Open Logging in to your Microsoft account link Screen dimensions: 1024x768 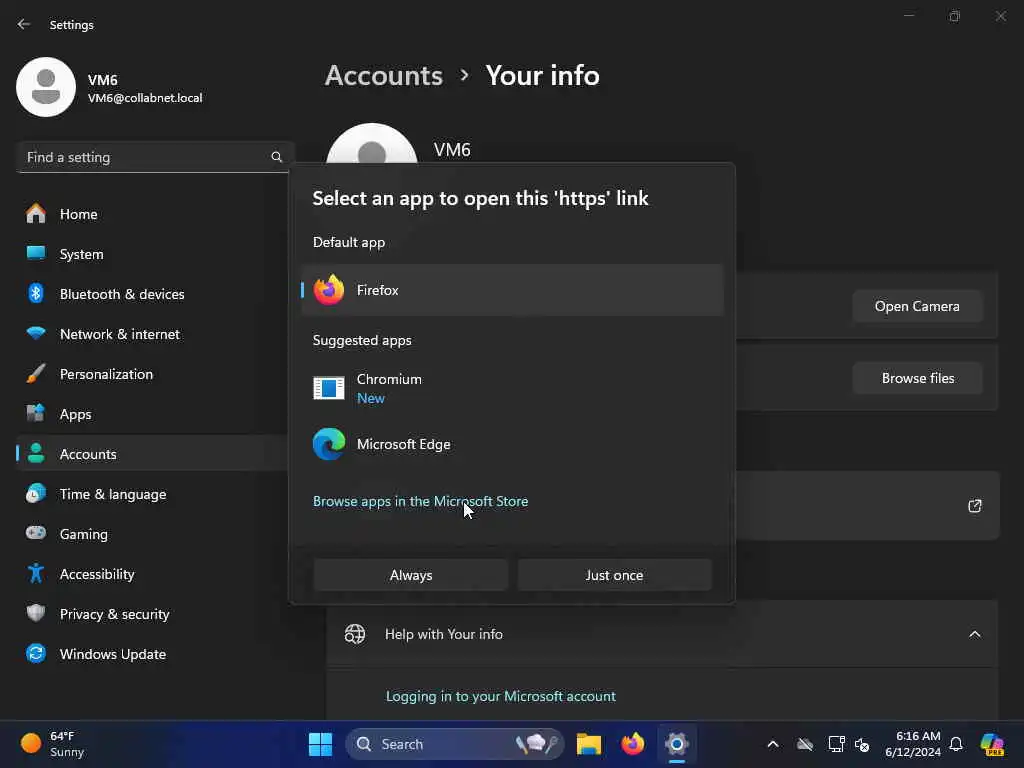500,696
